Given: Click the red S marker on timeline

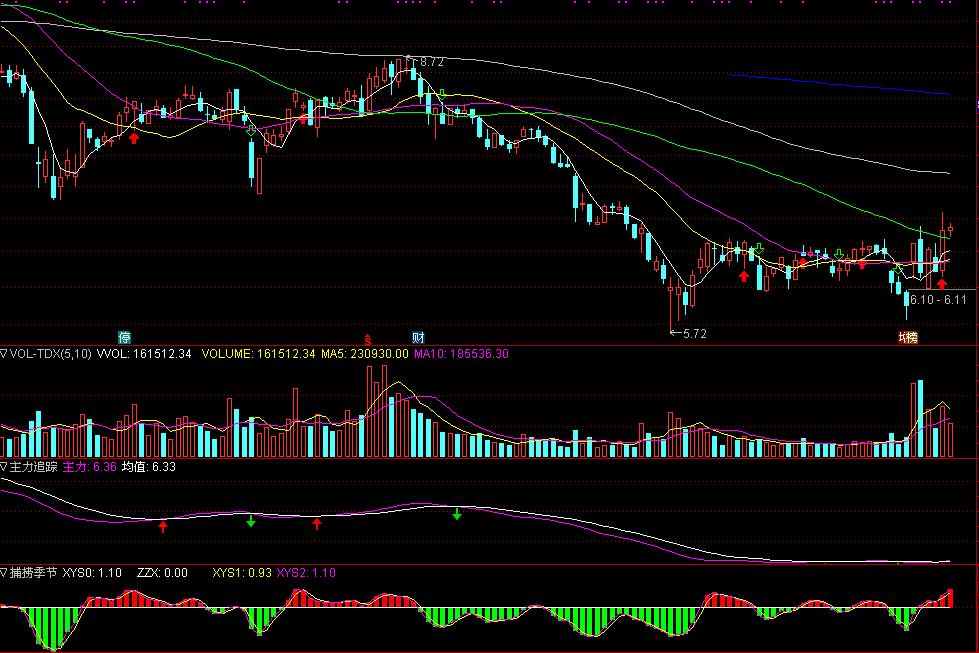Looking at the screenshot, I should (368, 340).
